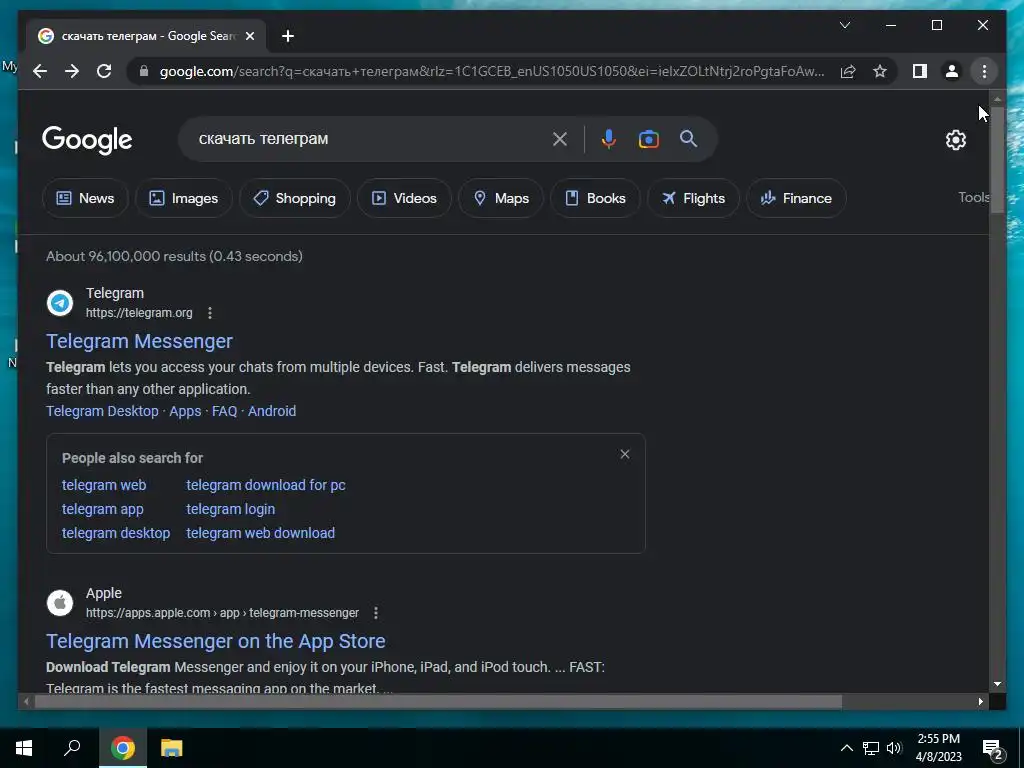The image size is (1024, 768).
Task: Open Telegram Apps sitelink
Action: (x=185, y=411)
